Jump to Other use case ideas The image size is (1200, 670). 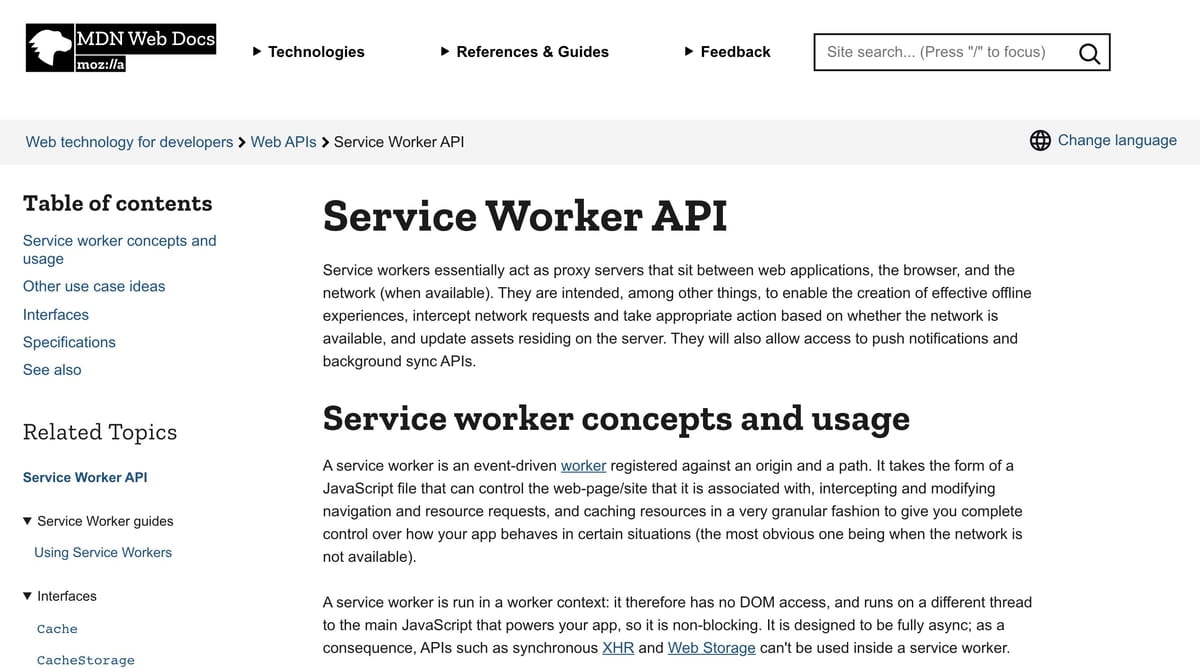click(x=94, y=286)
